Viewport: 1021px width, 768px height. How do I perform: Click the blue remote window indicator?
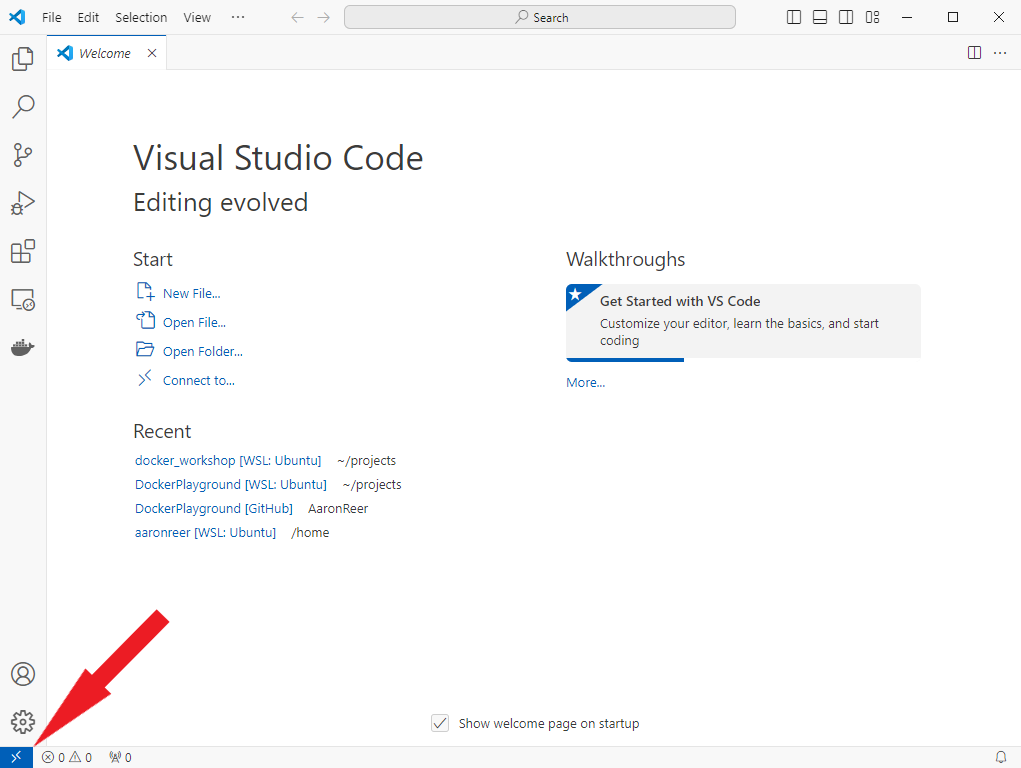pos(16,757)
